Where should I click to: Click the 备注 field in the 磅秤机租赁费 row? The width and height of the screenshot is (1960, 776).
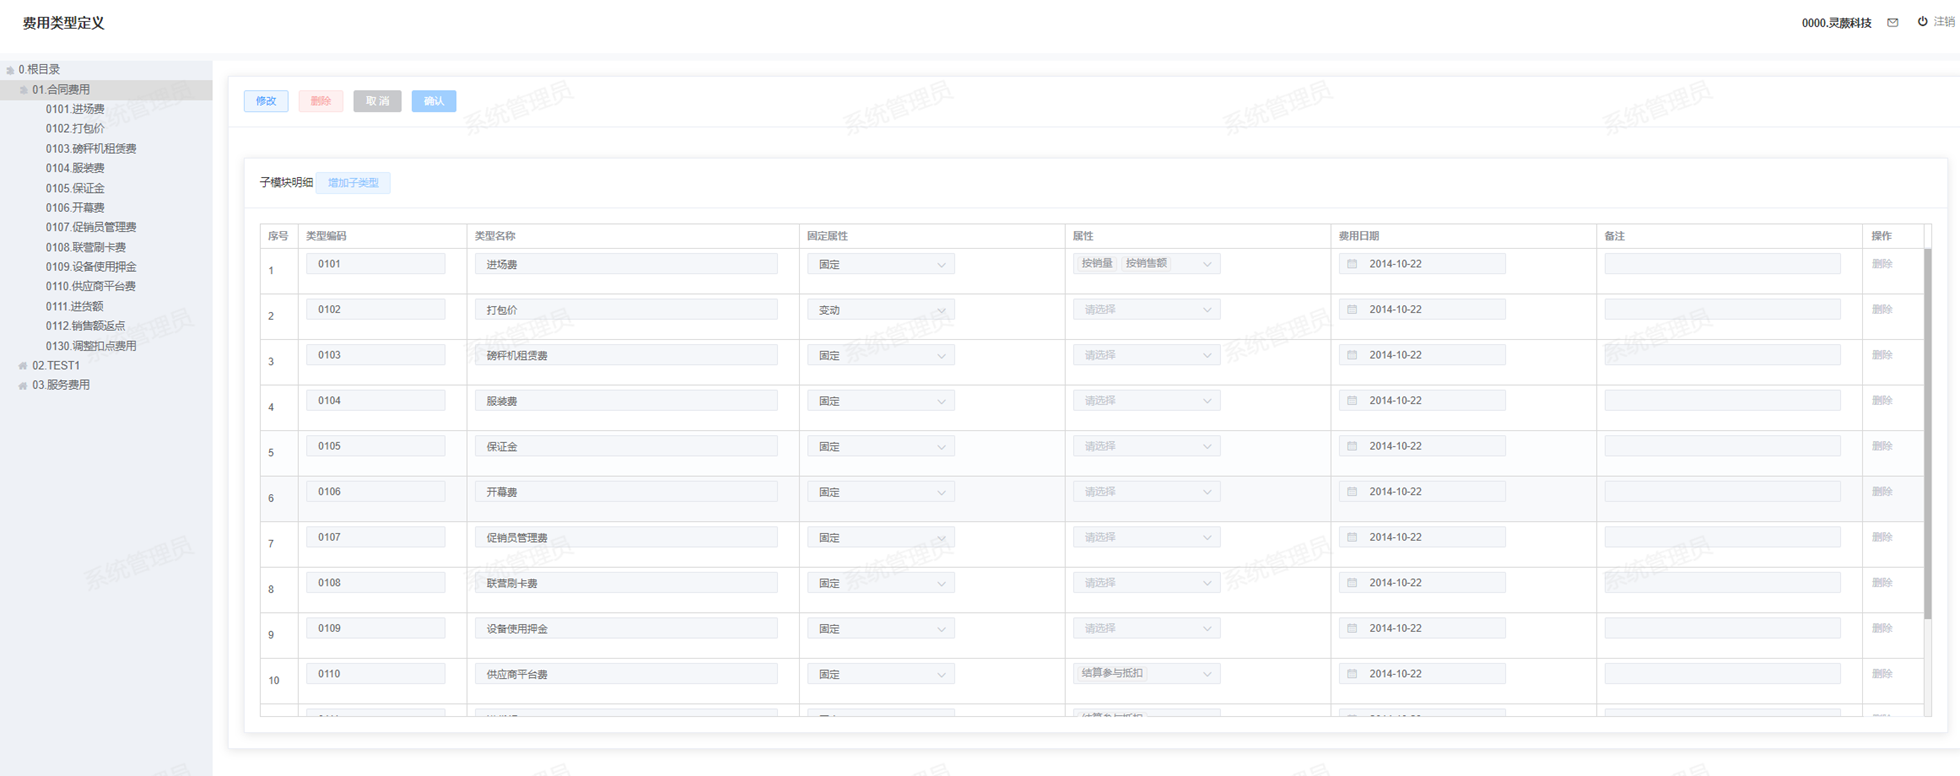(1722, 355)
